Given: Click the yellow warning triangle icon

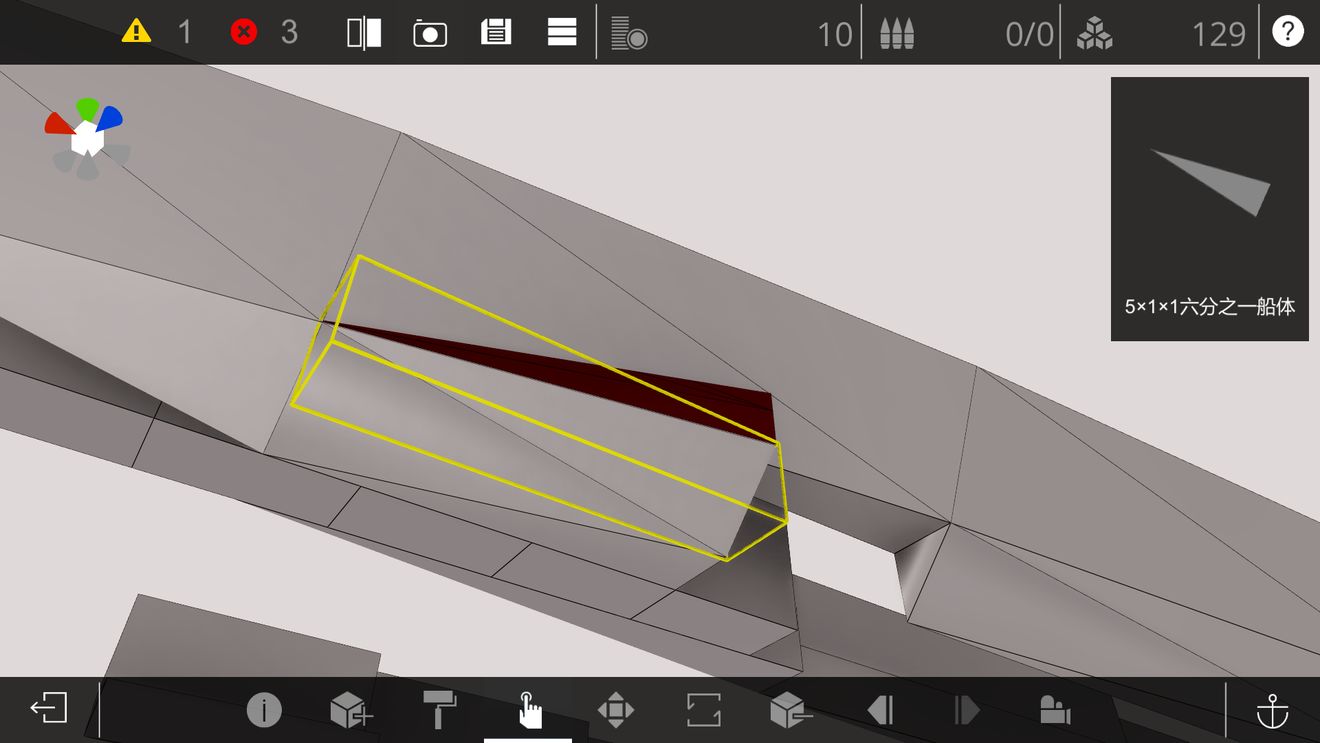Looking at the screenshot, I should (x=136, y=32).
